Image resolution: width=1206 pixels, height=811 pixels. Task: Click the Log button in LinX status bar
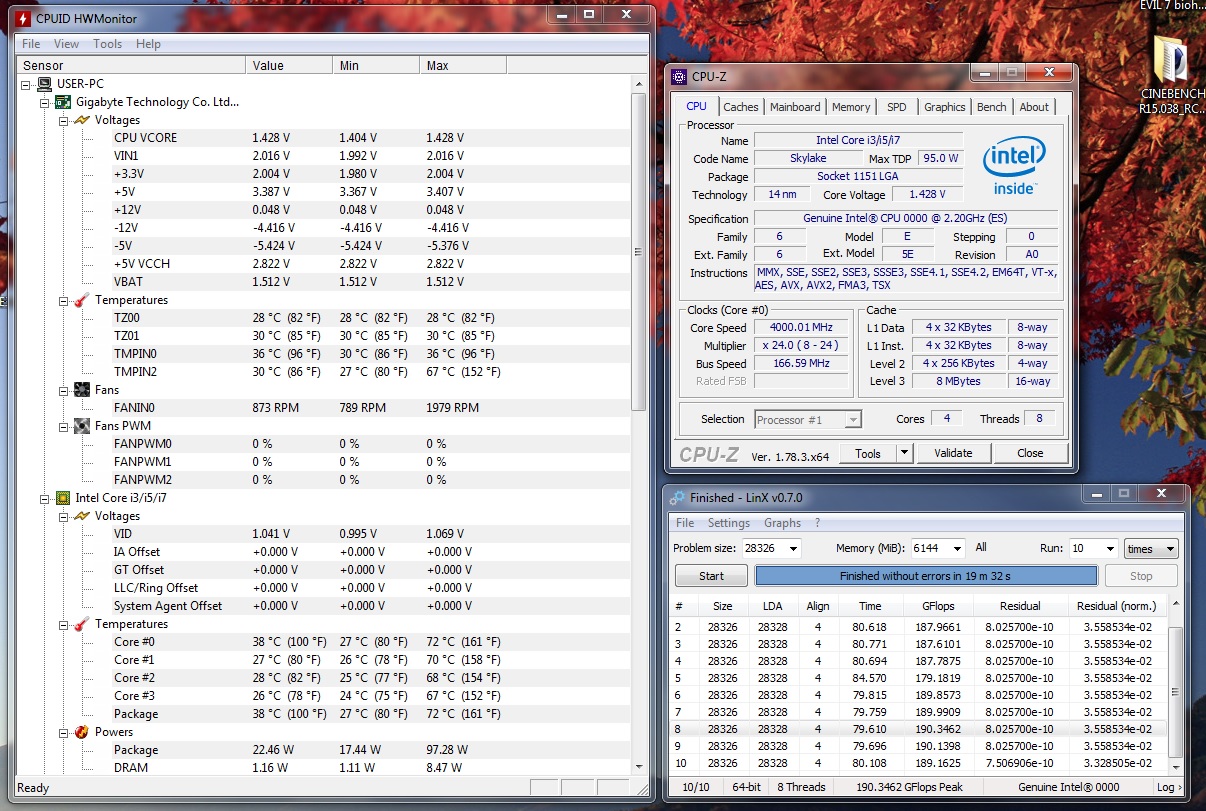[x=1169, y=787]
